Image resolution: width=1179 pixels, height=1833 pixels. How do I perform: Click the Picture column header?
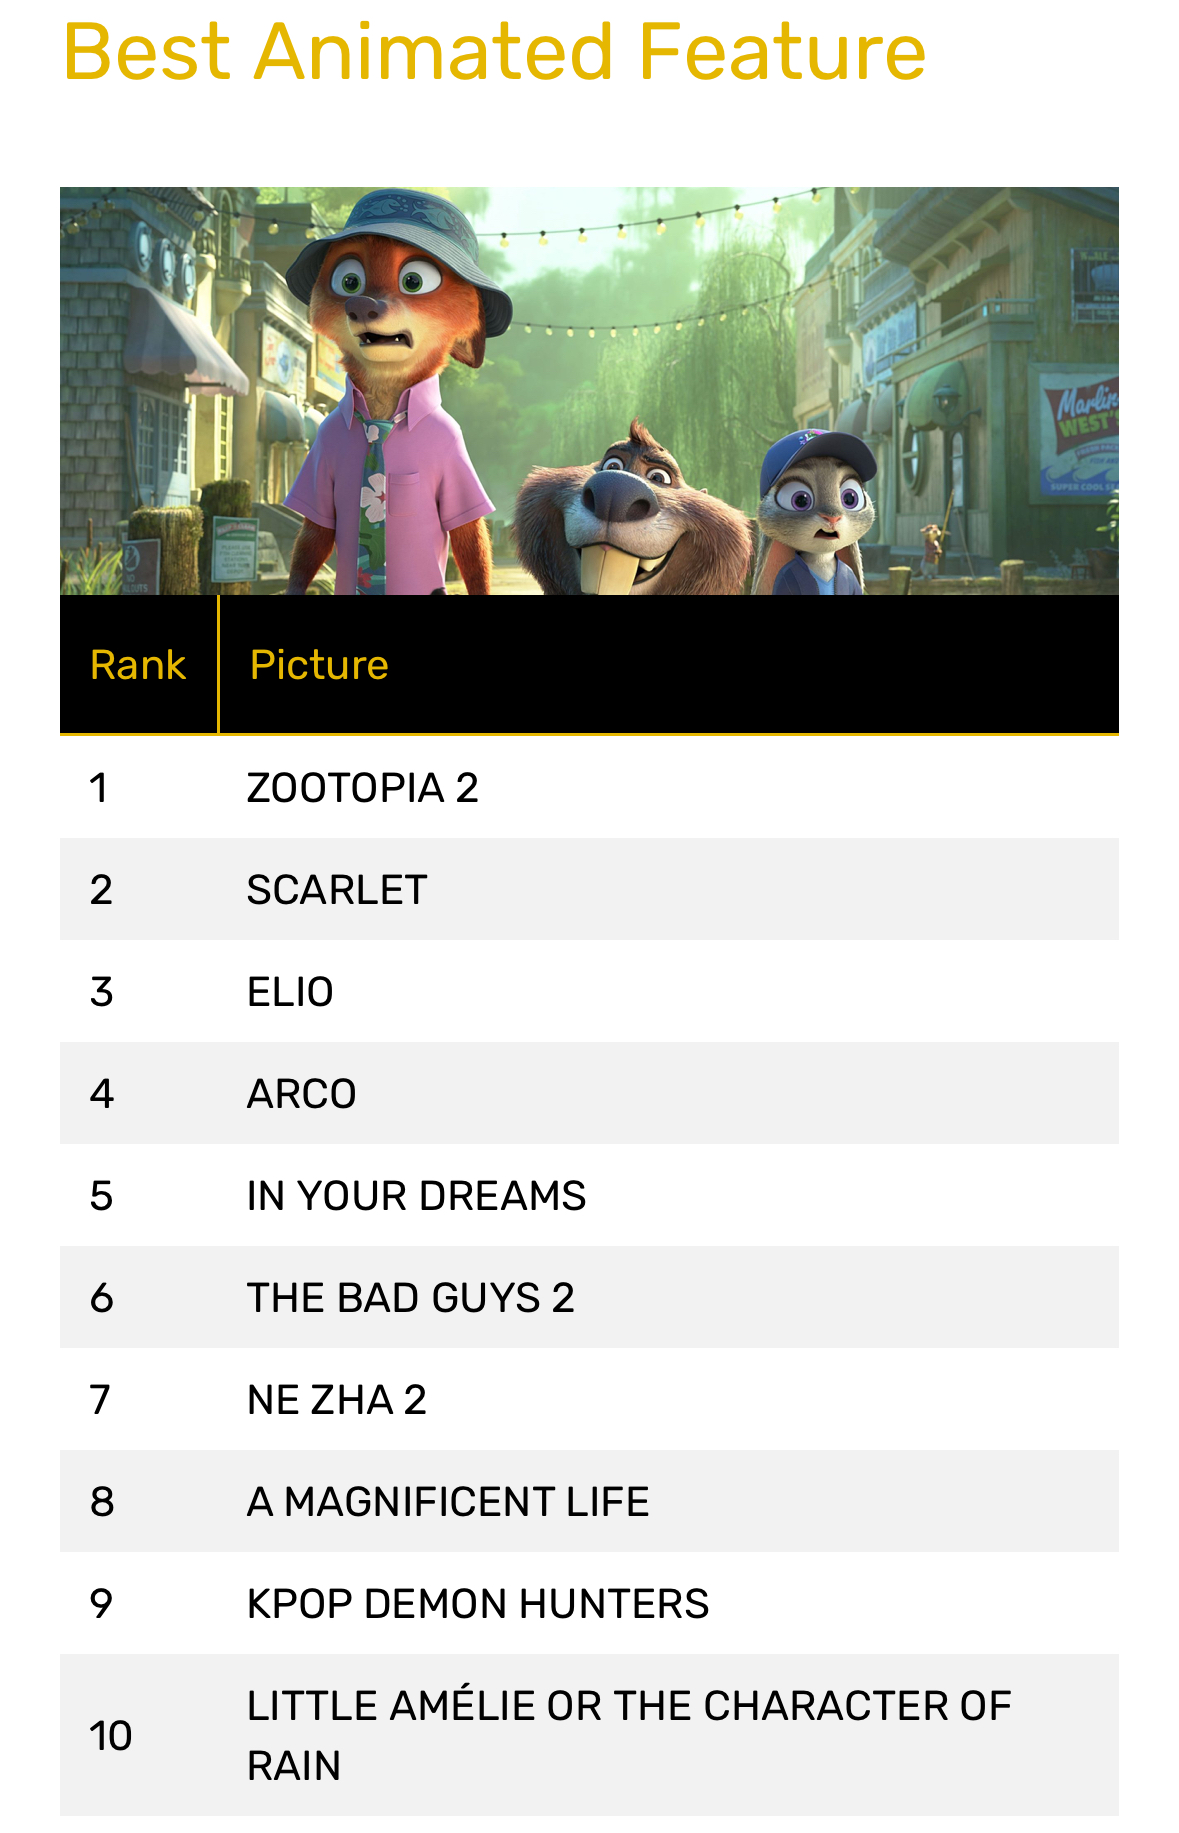coord(319,665)
